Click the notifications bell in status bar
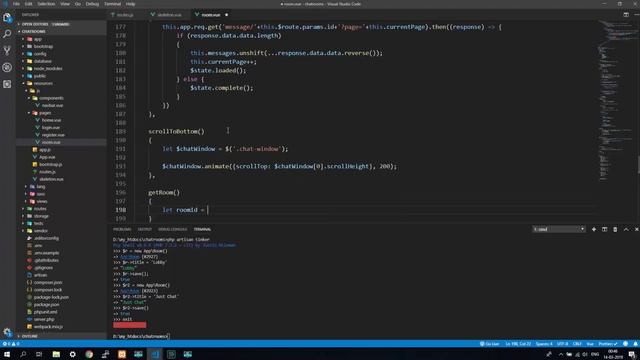The image size is (640, 360). [635, 344]
